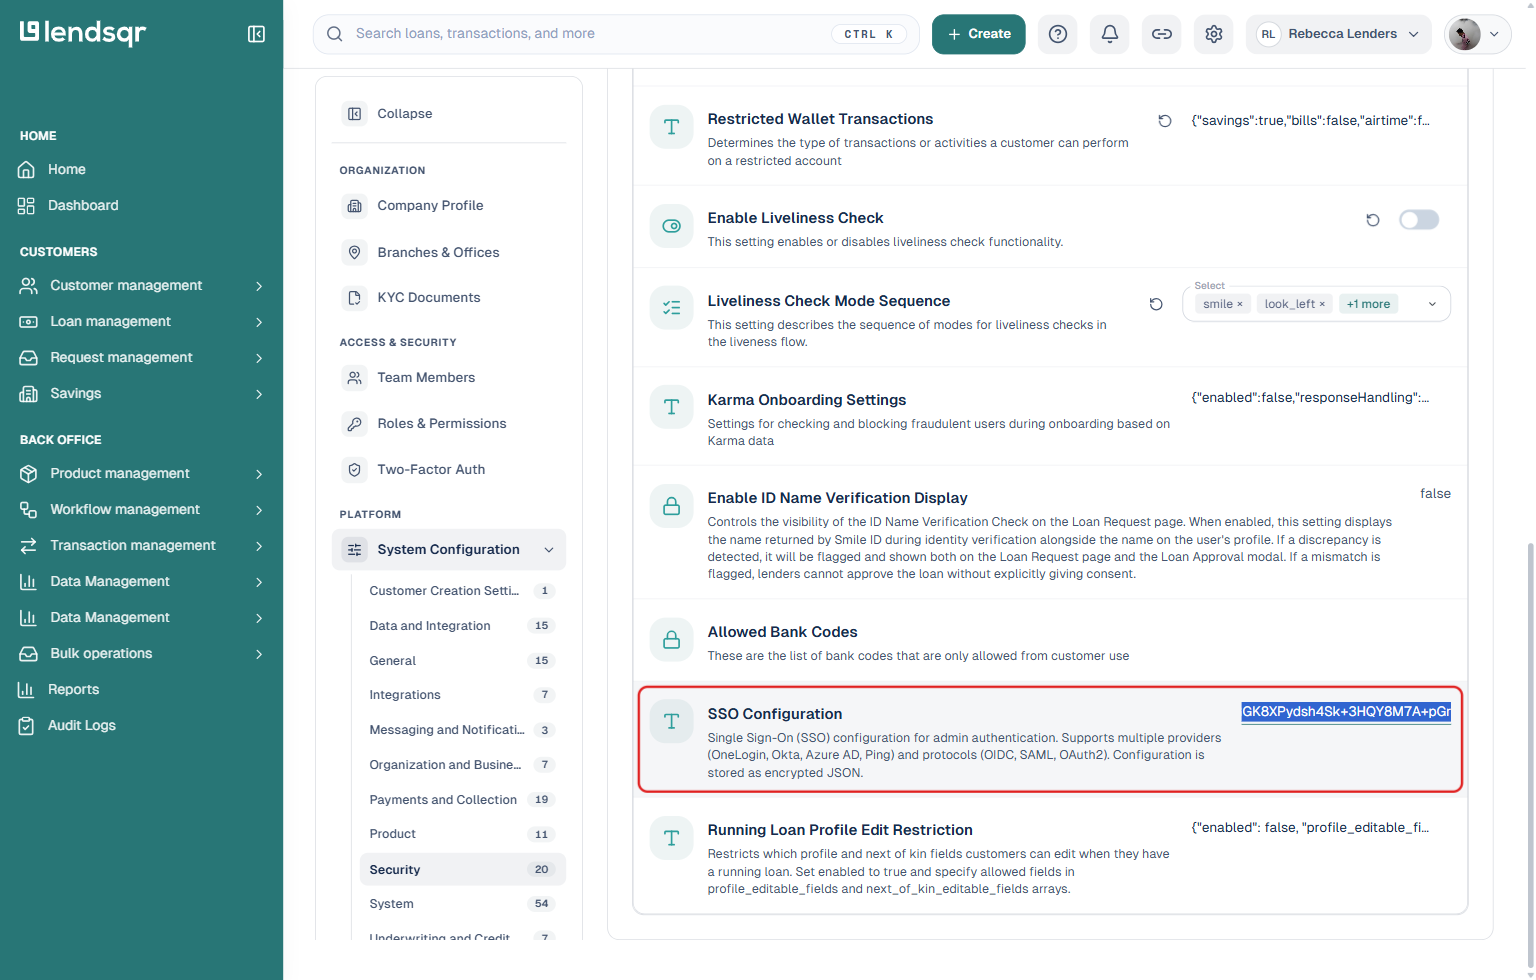The height and width of the screenshot is (980, 1536).
Task: Collapse the main sidebar with the panel icon
Action: pyautogui.click(x=256, y=34)
